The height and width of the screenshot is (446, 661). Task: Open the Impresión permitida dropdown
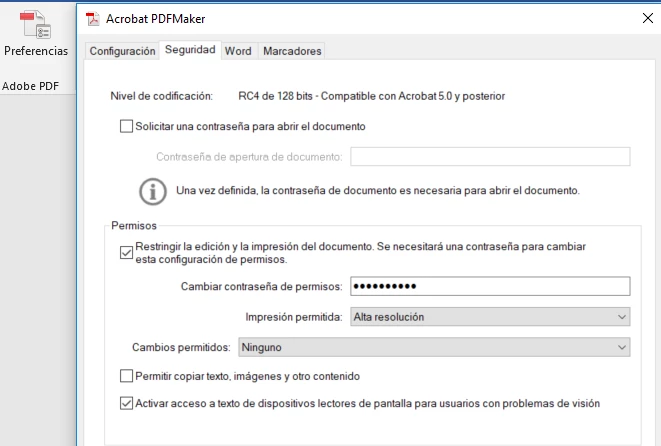490,317
